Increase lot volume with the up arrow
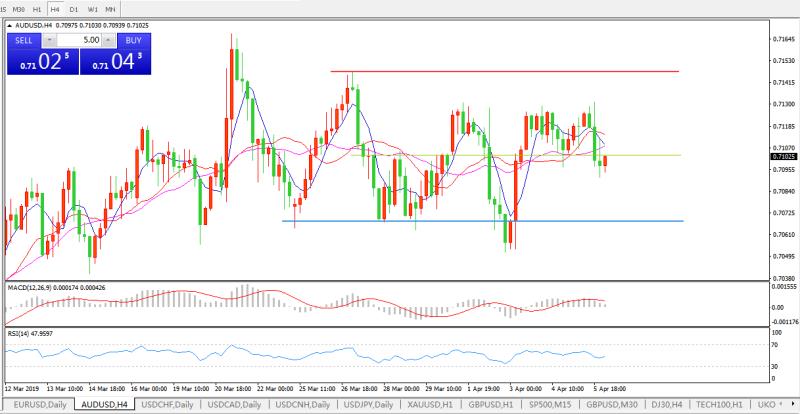Screen dimensions: 800x414 109,40
